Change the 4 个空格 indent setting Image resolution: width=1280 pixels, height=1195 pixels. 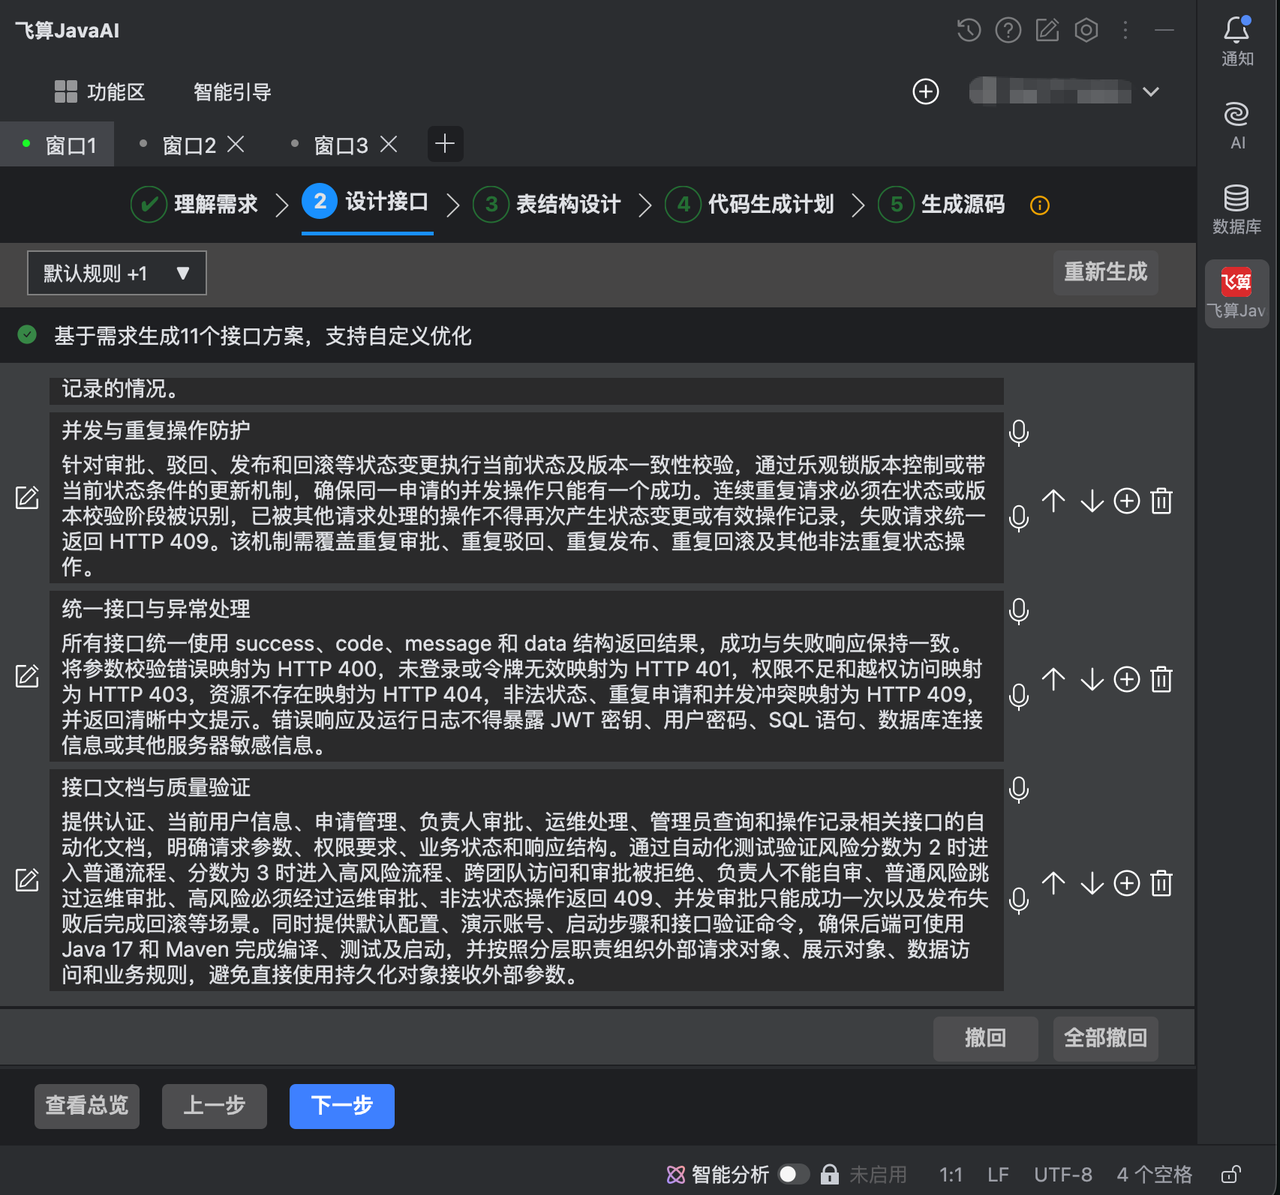tap(1154, 1174)
